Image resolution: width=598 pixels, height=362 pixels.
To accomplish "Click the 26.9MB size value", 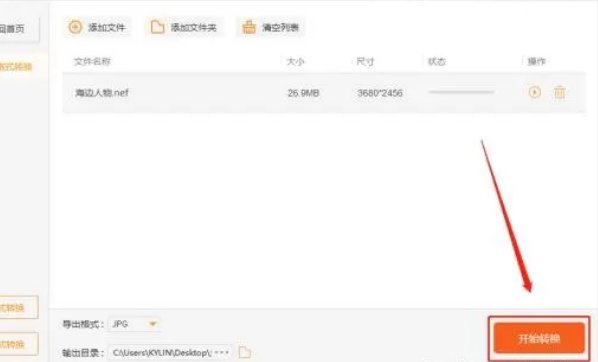I will (303, 93).
